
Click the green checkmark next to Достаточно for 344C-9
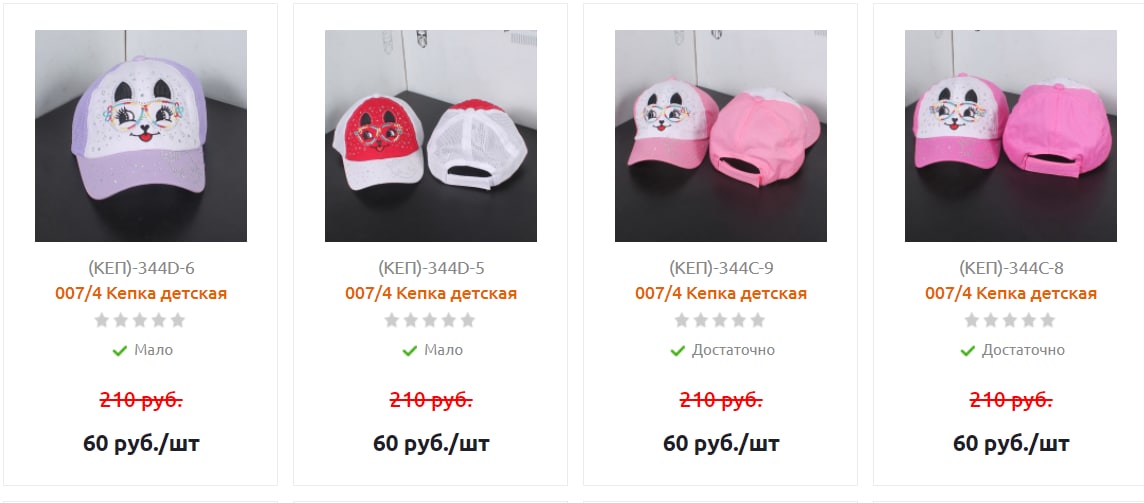[x=678, y=350]
